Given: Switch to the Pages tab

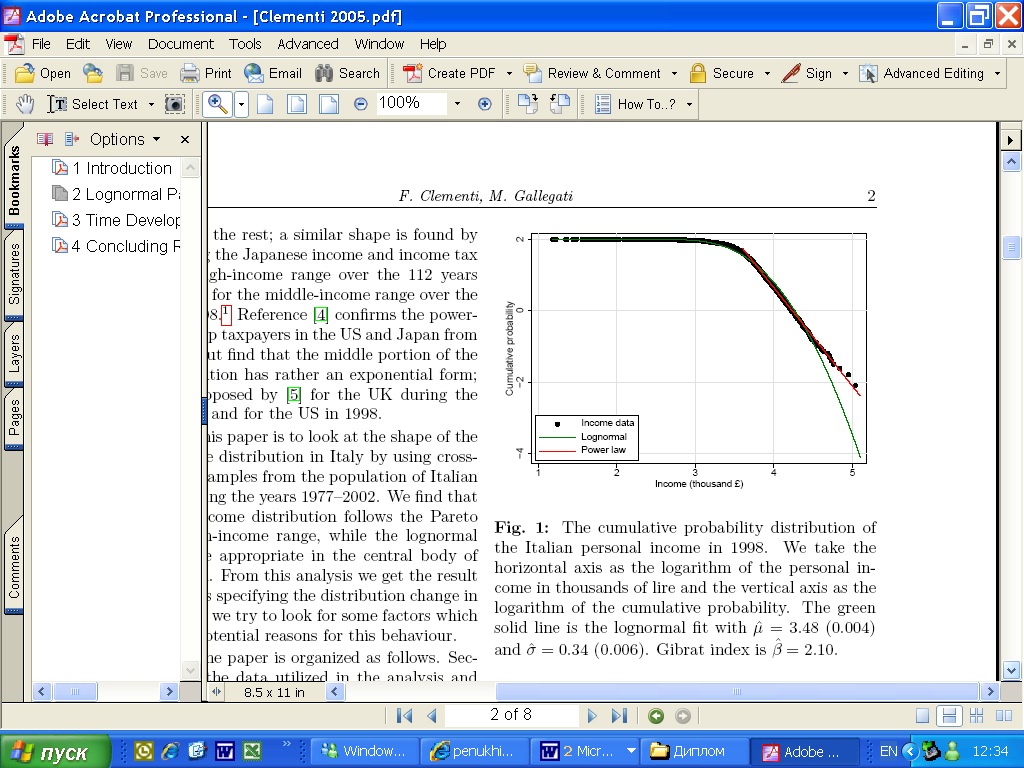Looking at the screenshot, I should (x=14, y=418).
